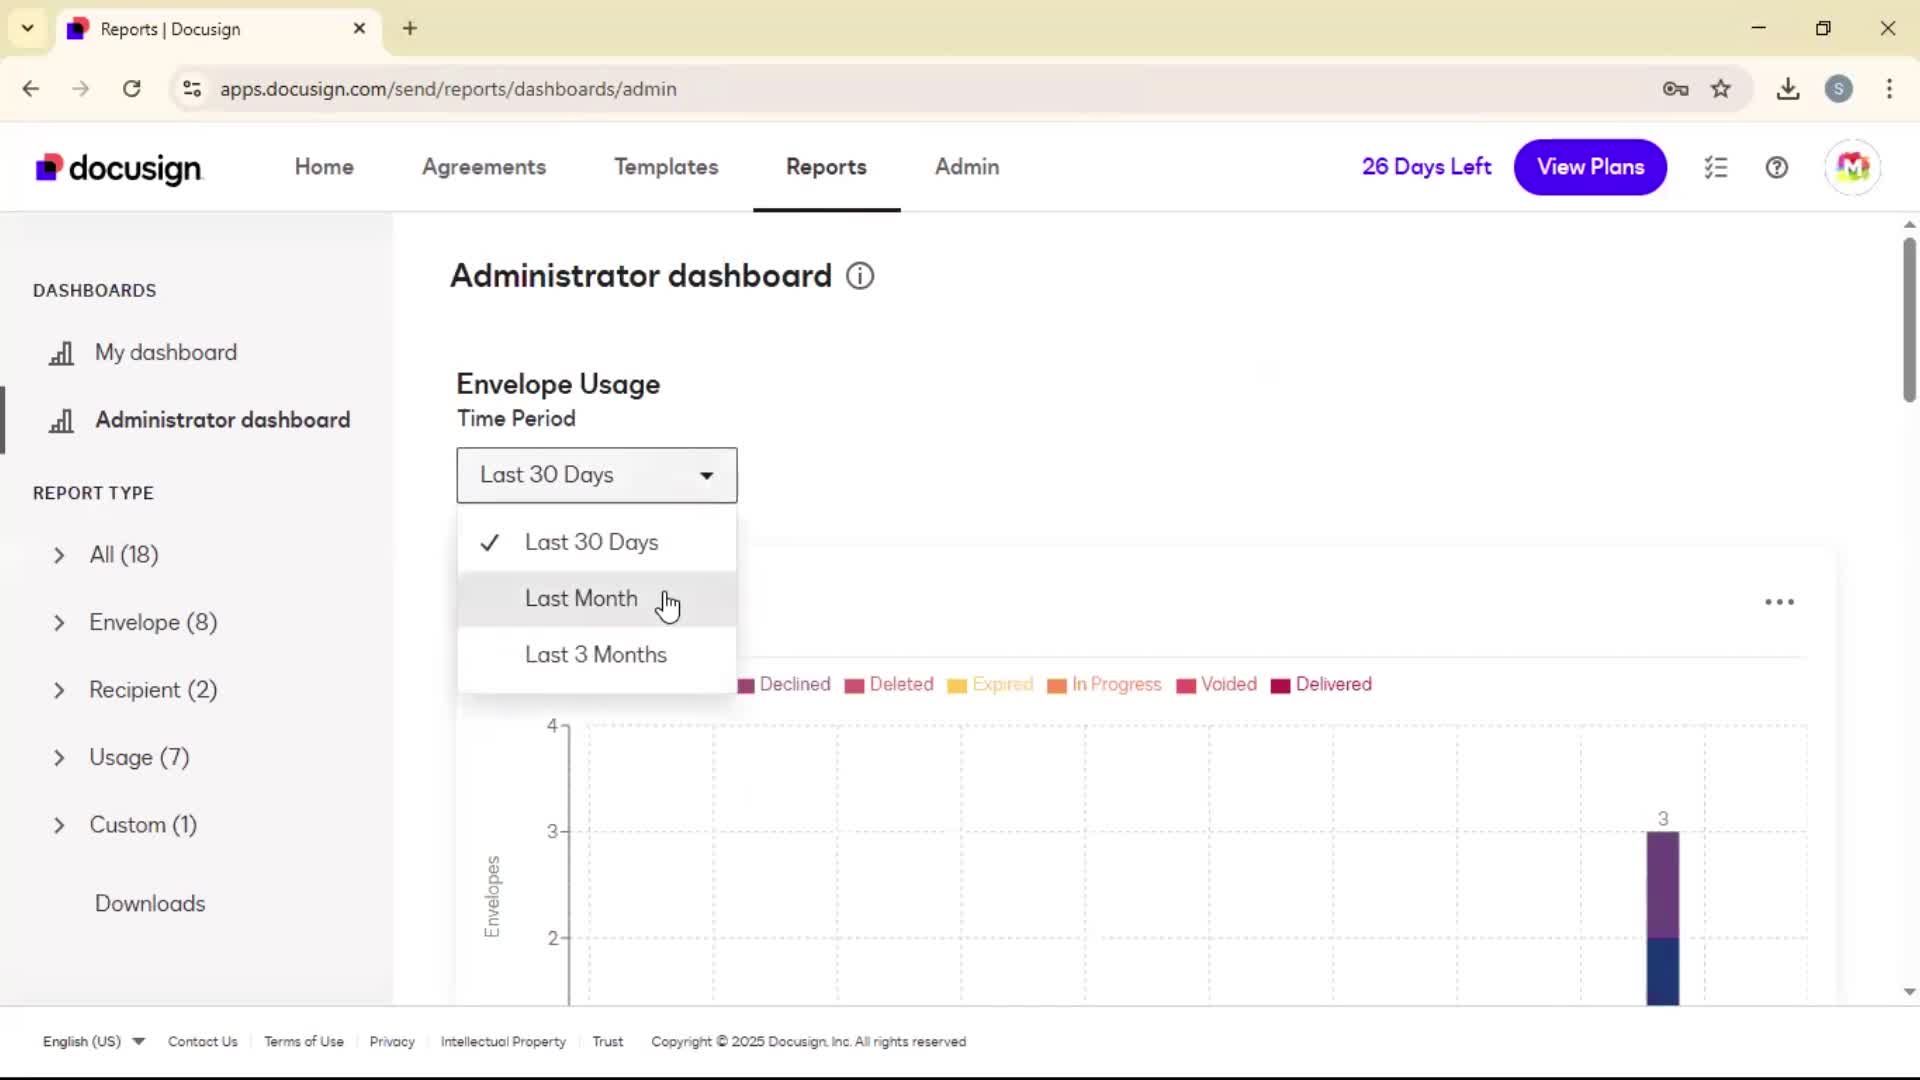View site information icon in address bar

[x=192, y=89]
